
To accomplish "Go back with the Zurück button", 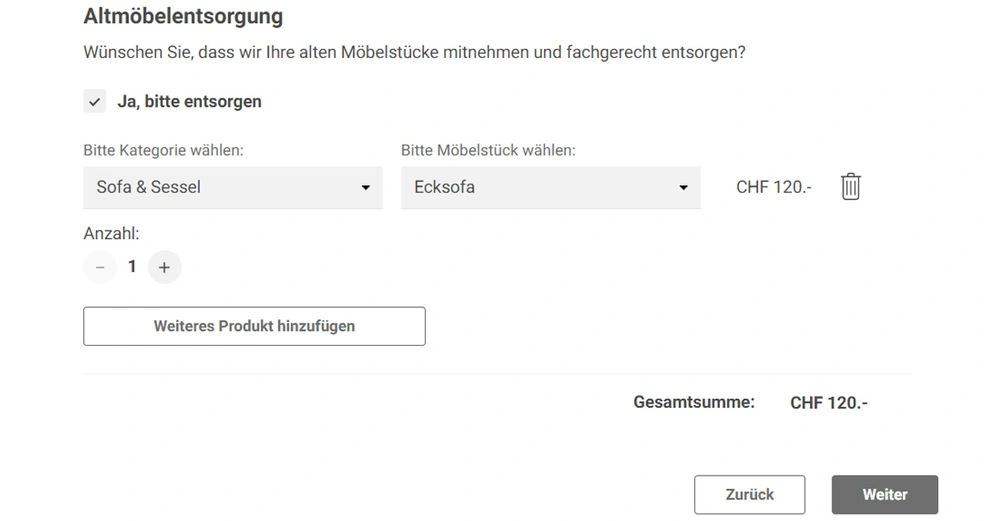I will 749,494.
